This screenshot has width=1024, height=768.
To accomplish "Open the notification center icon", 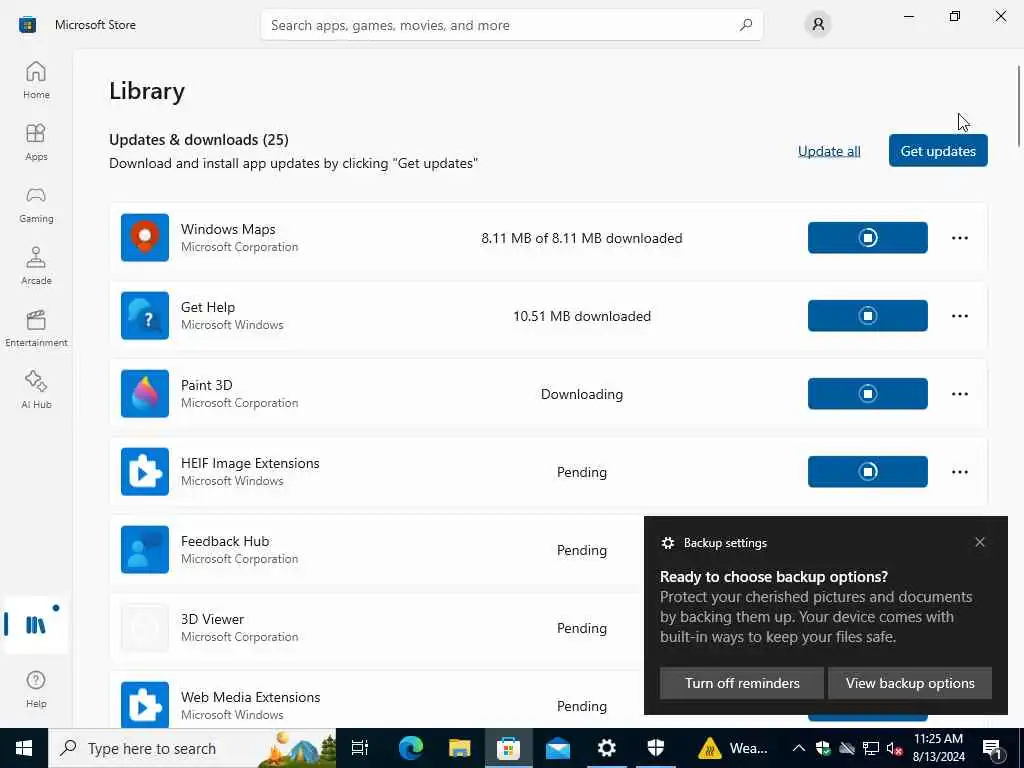I will point(993,748).
